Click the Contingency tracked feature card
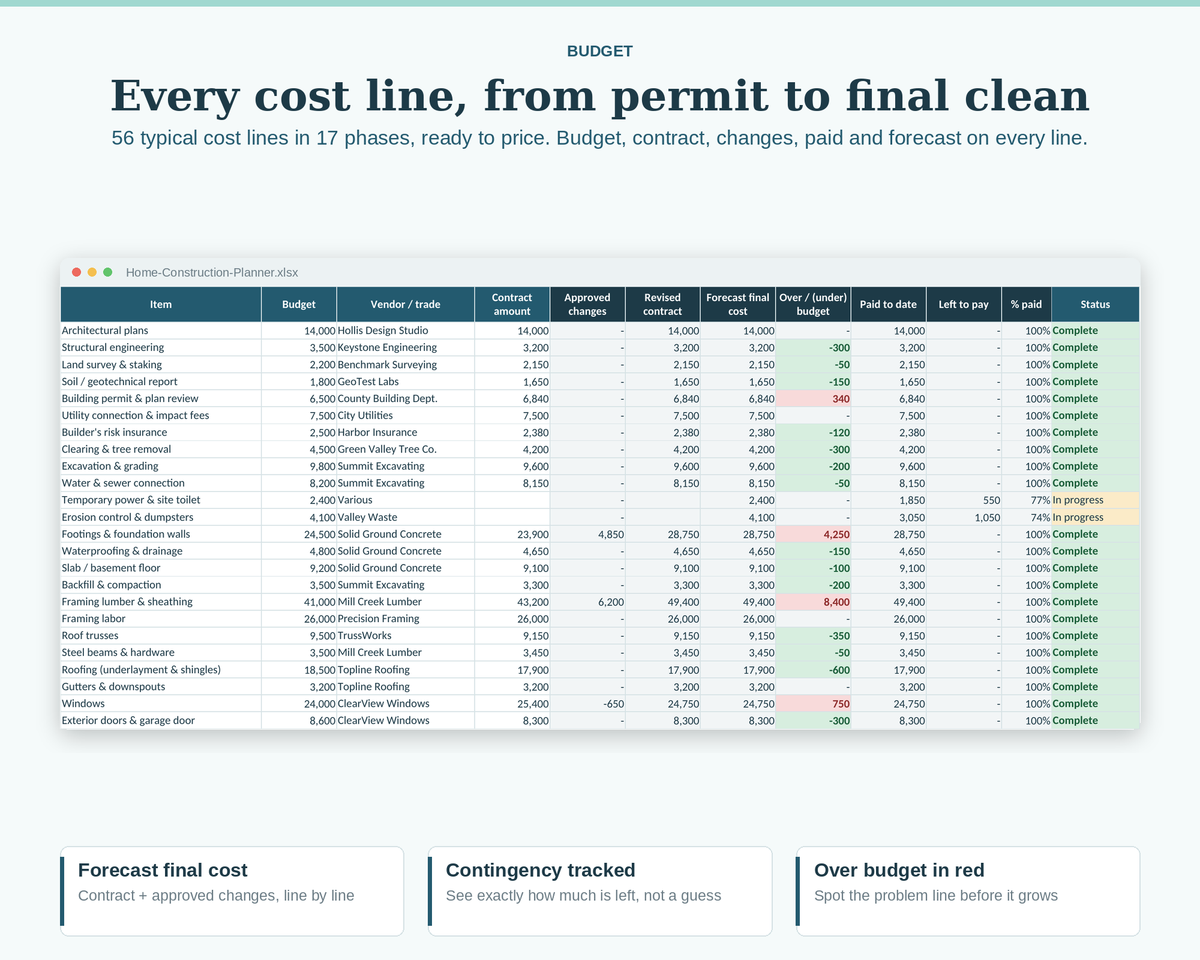Screen dimensions: 1200x960 (600, 891)
